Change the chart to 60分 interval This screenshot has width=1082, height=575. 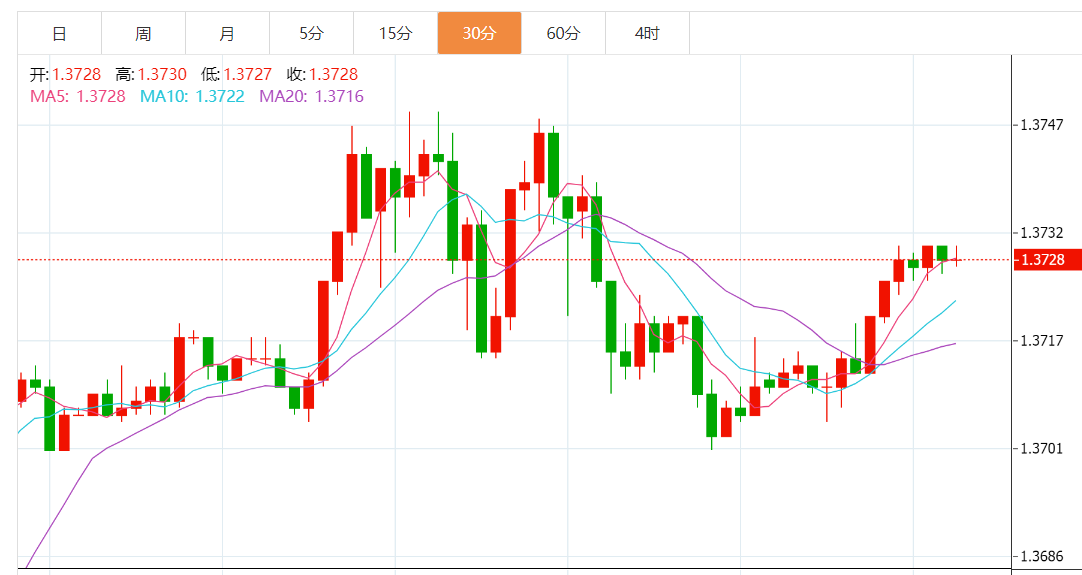tap(563, 34)
